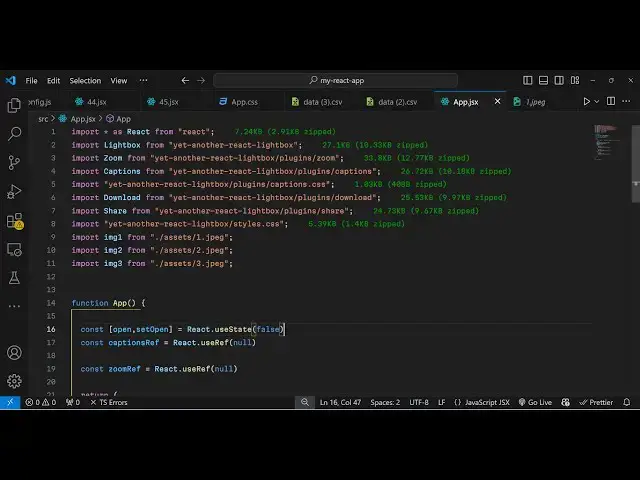Open the File menu
Image resolution: width=640 pixels, height=480 pixels.
[x=31, y=80]
